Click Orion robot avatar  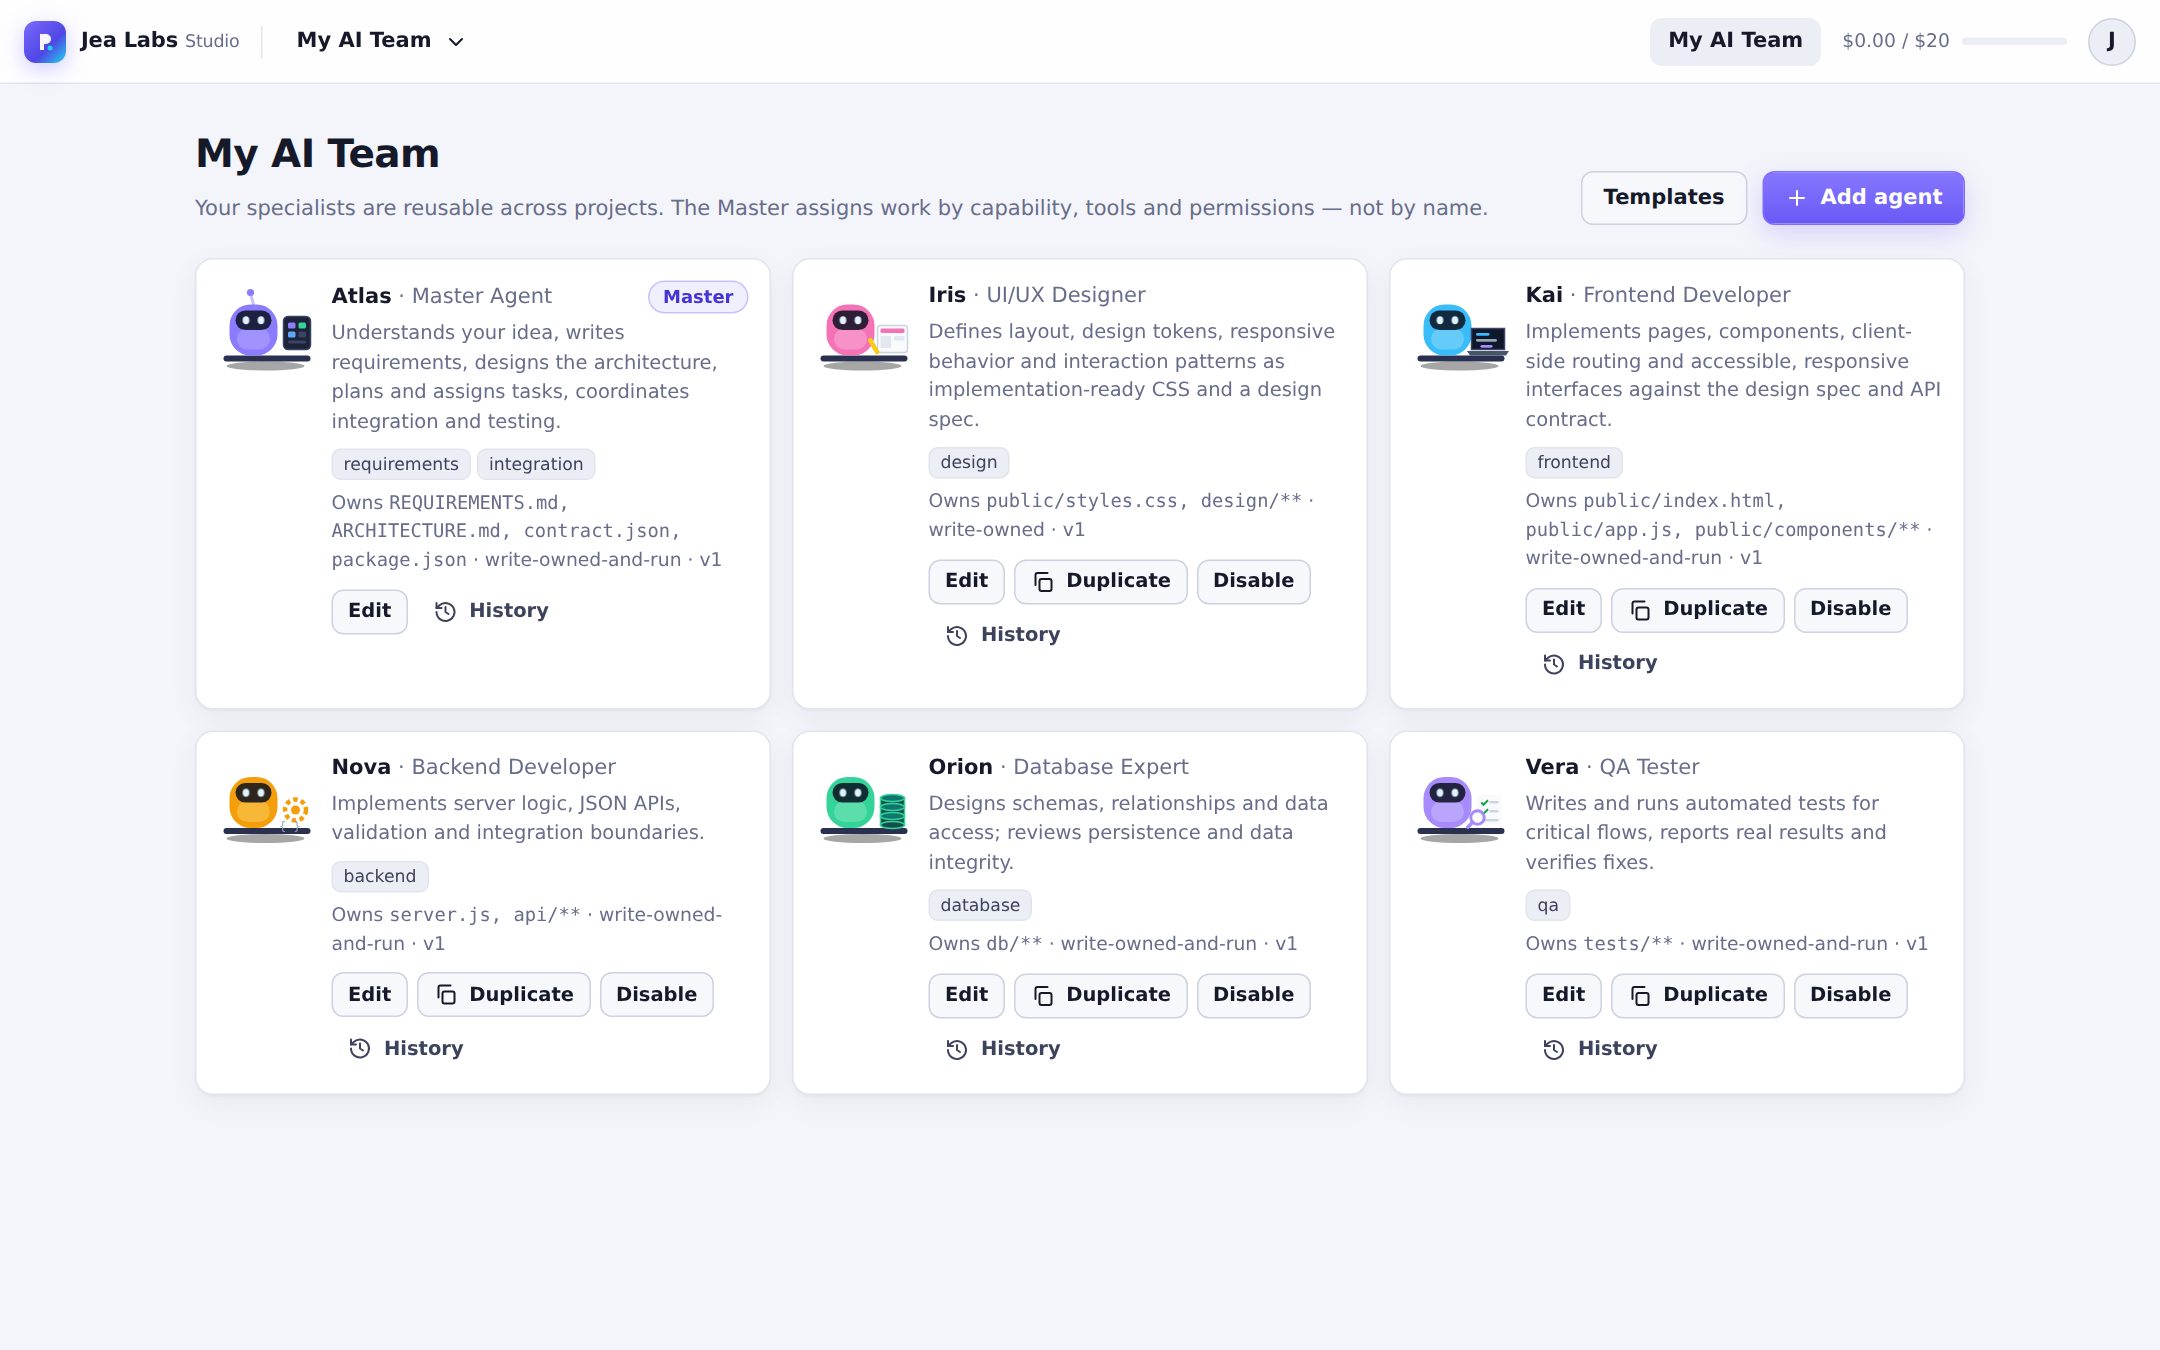[864, 808]
